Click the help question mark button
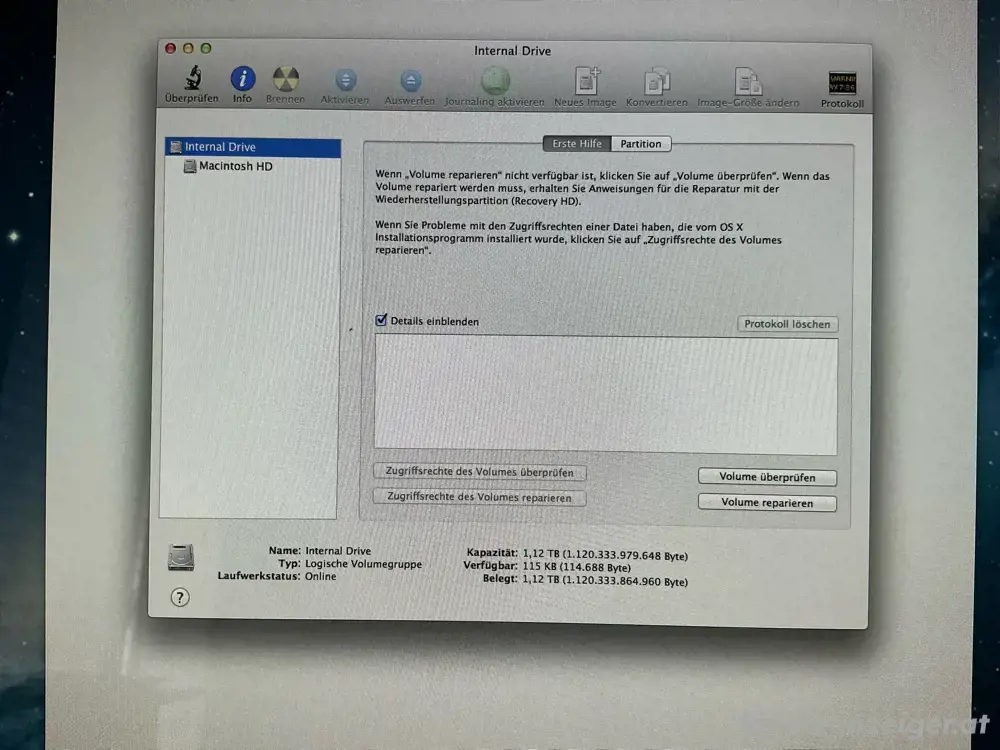The image size is (1000, 750). point(180,598)
